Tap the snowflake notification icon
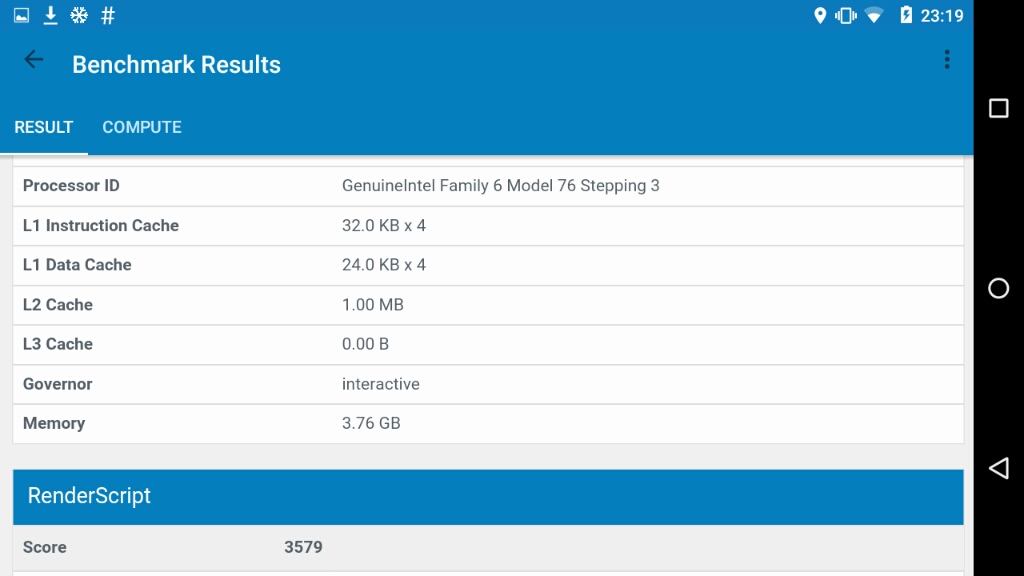This screenshot has height=576, width=1024. tap(79, 15)
